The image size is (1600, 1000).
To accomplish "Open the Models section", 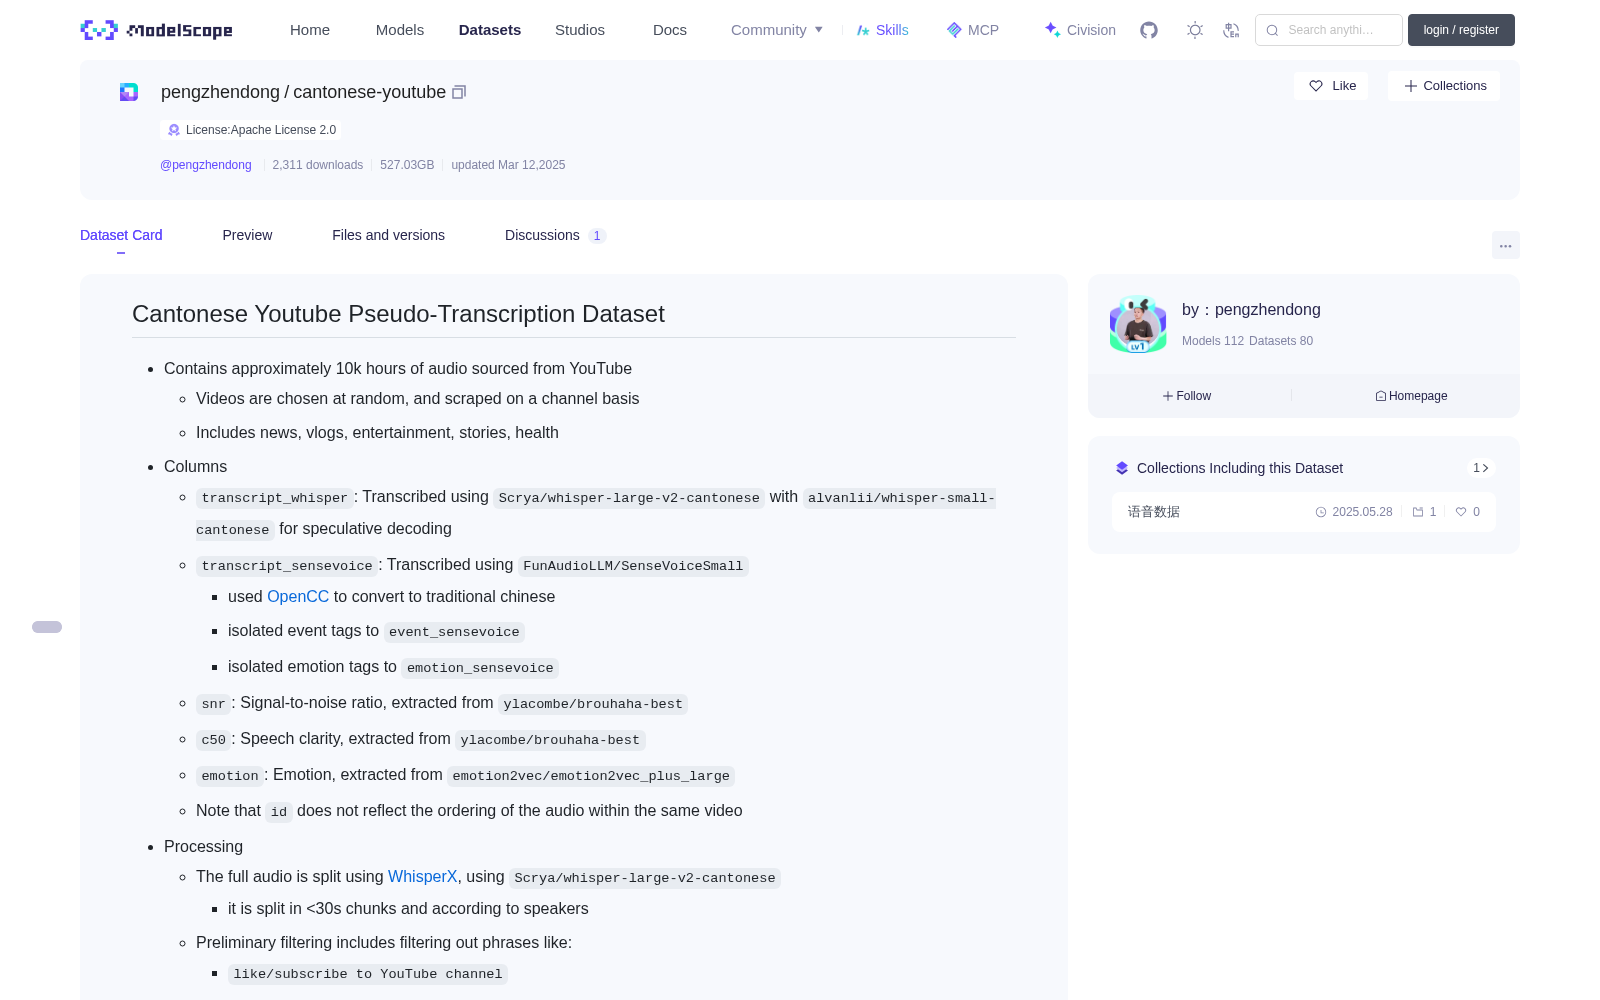I will [400, 30].
